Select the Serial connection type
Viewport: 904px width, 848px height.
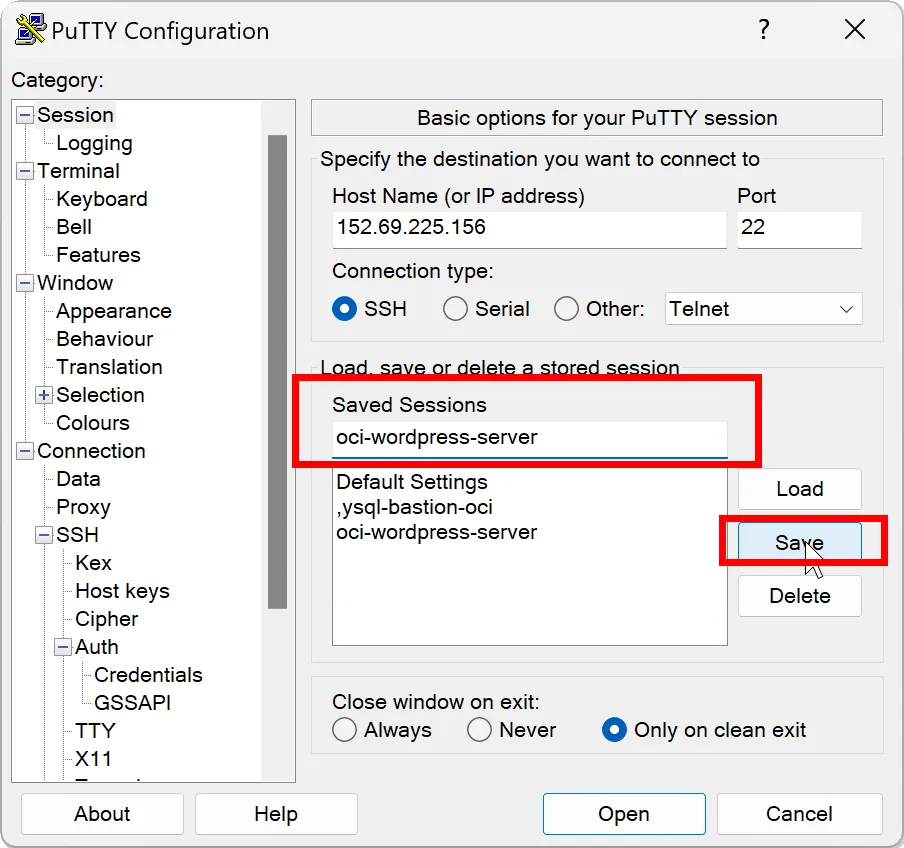[456, 309]
